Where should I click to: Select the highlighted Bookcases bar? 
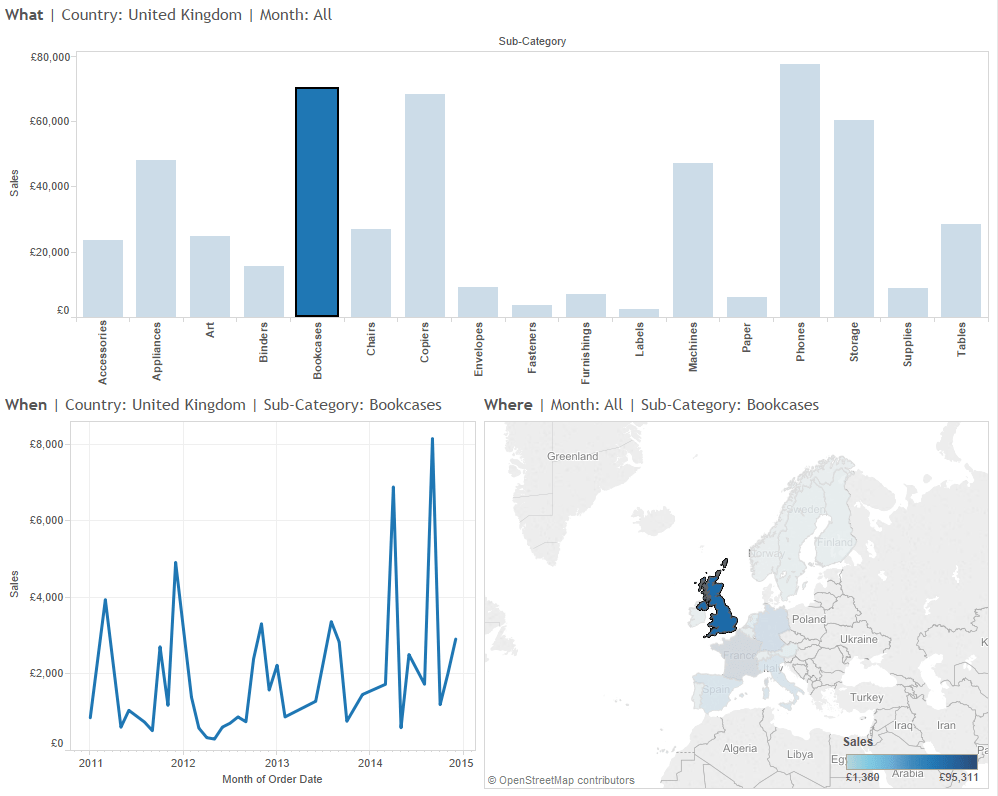pyautogui.click(x=317, y=202)
